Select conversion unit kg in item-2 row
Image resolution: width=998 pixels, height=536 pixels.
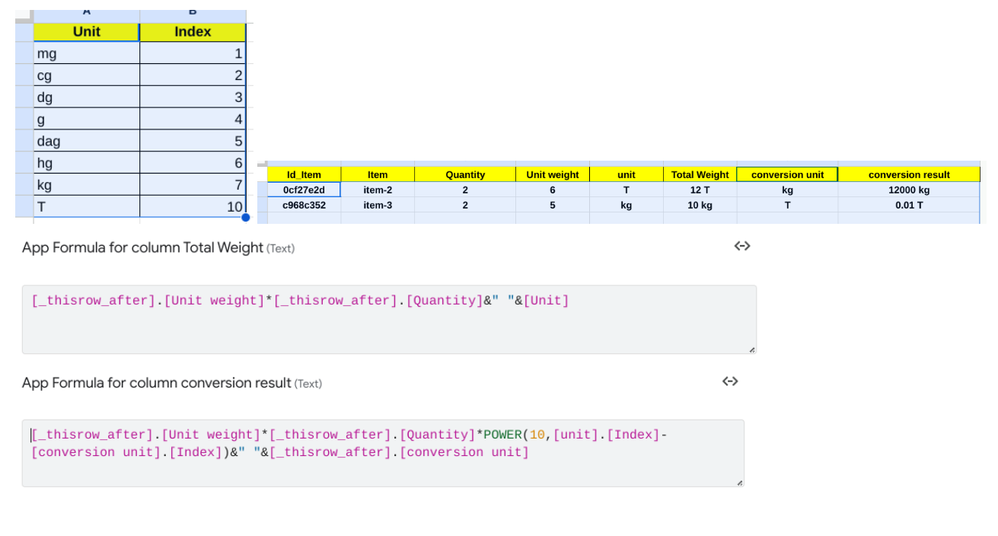[x=787, y=190]
